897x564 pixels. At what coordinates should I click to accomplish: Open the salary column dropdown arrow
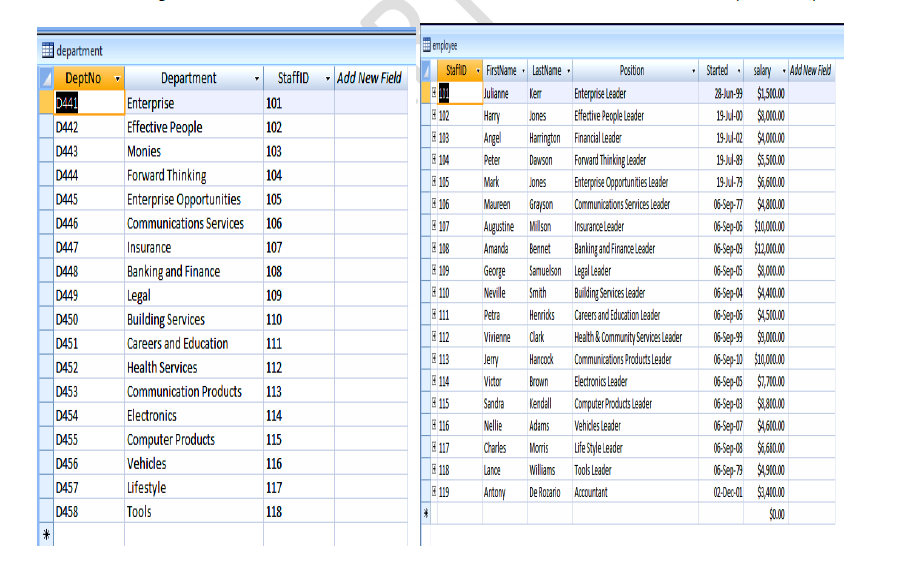click(783, 71)
